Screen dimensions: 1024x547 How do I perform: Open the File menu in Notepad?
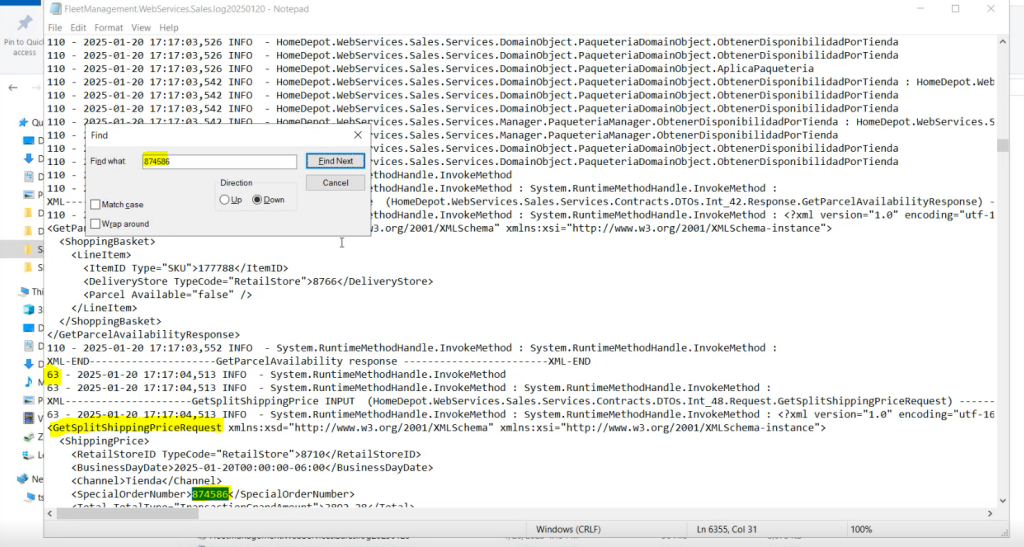click(x=55, y=27)
